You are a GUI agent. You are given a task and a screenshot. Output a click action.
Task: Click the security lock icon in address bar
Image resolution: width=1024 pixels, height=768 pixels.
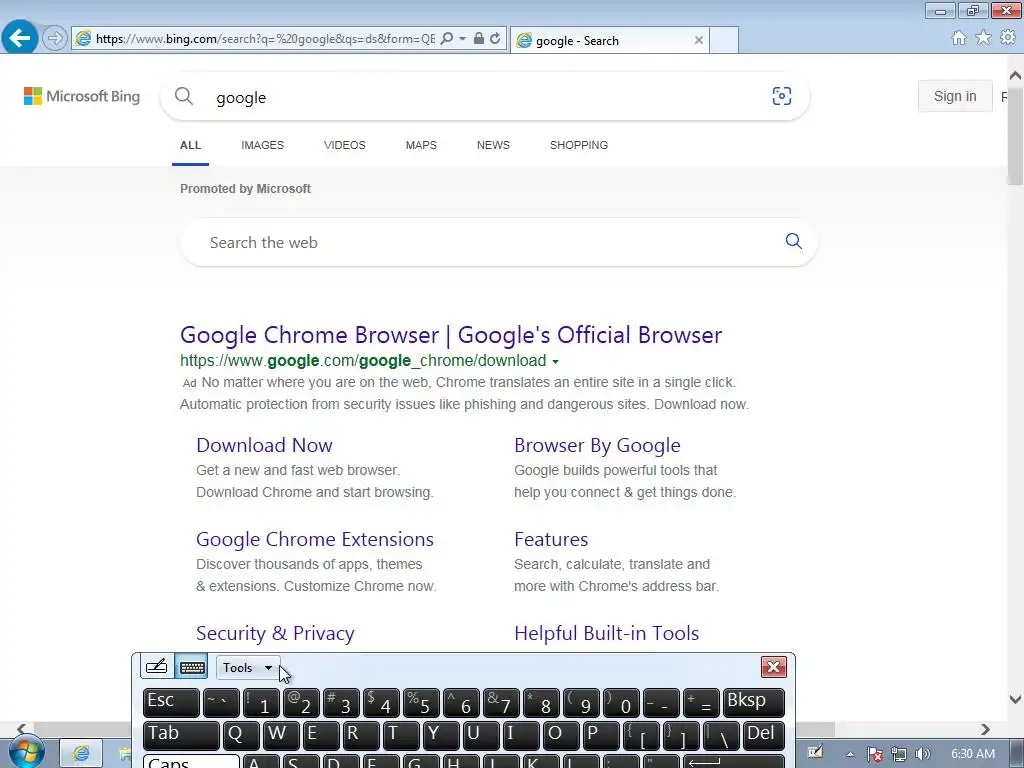pos(479,39)
